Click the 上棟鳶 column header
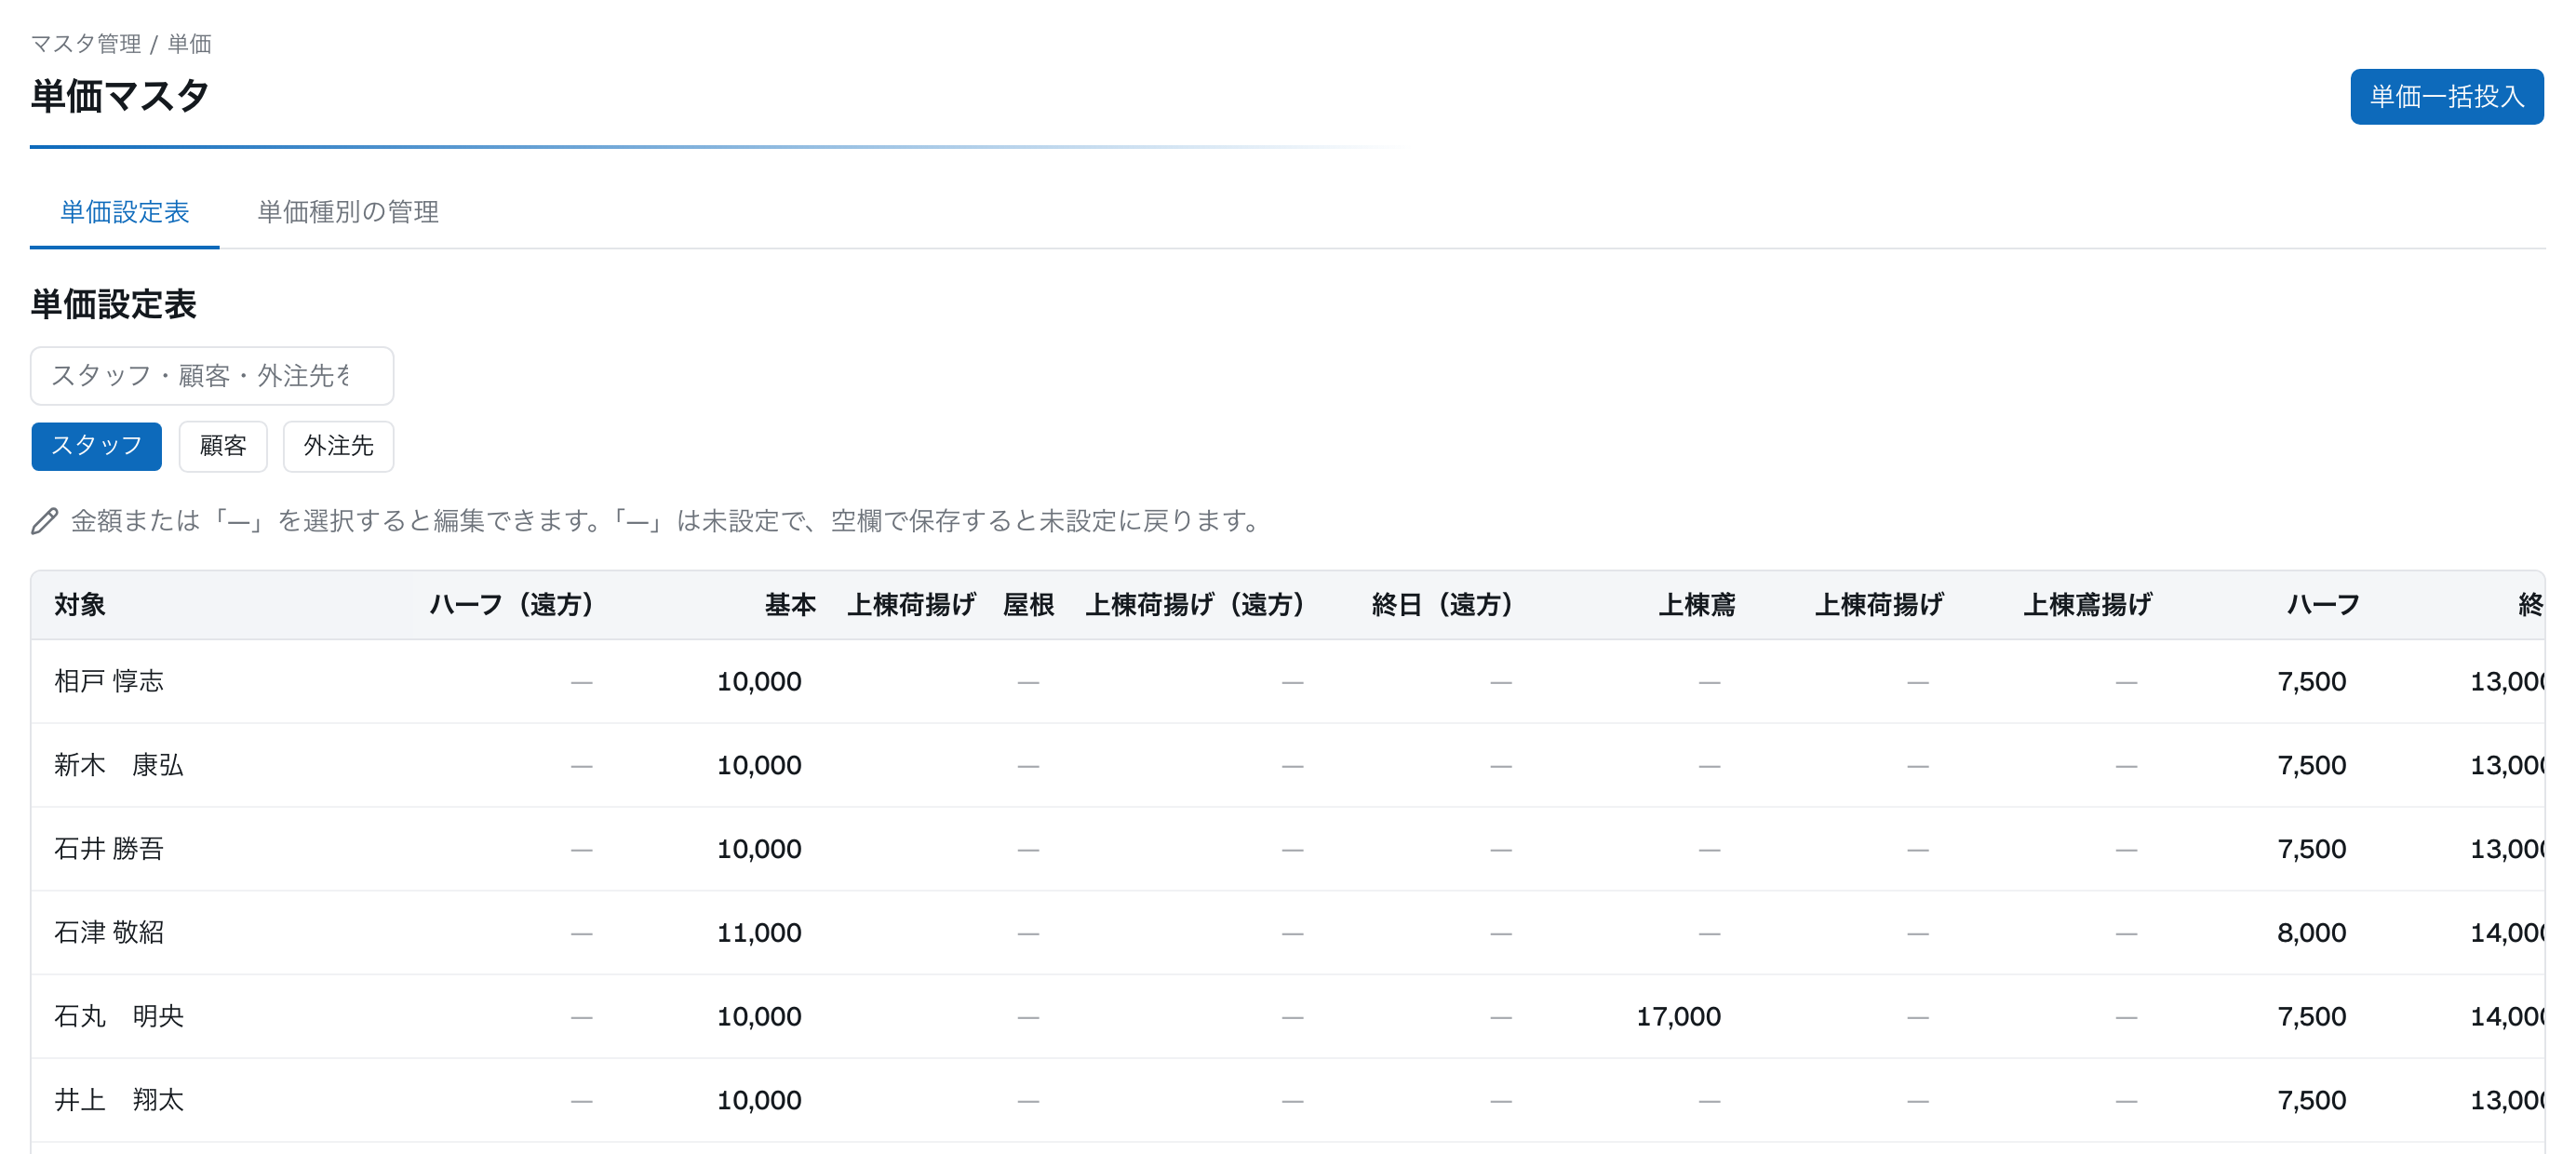This screenshot has height=1154, width=2576. point(1697,605)
